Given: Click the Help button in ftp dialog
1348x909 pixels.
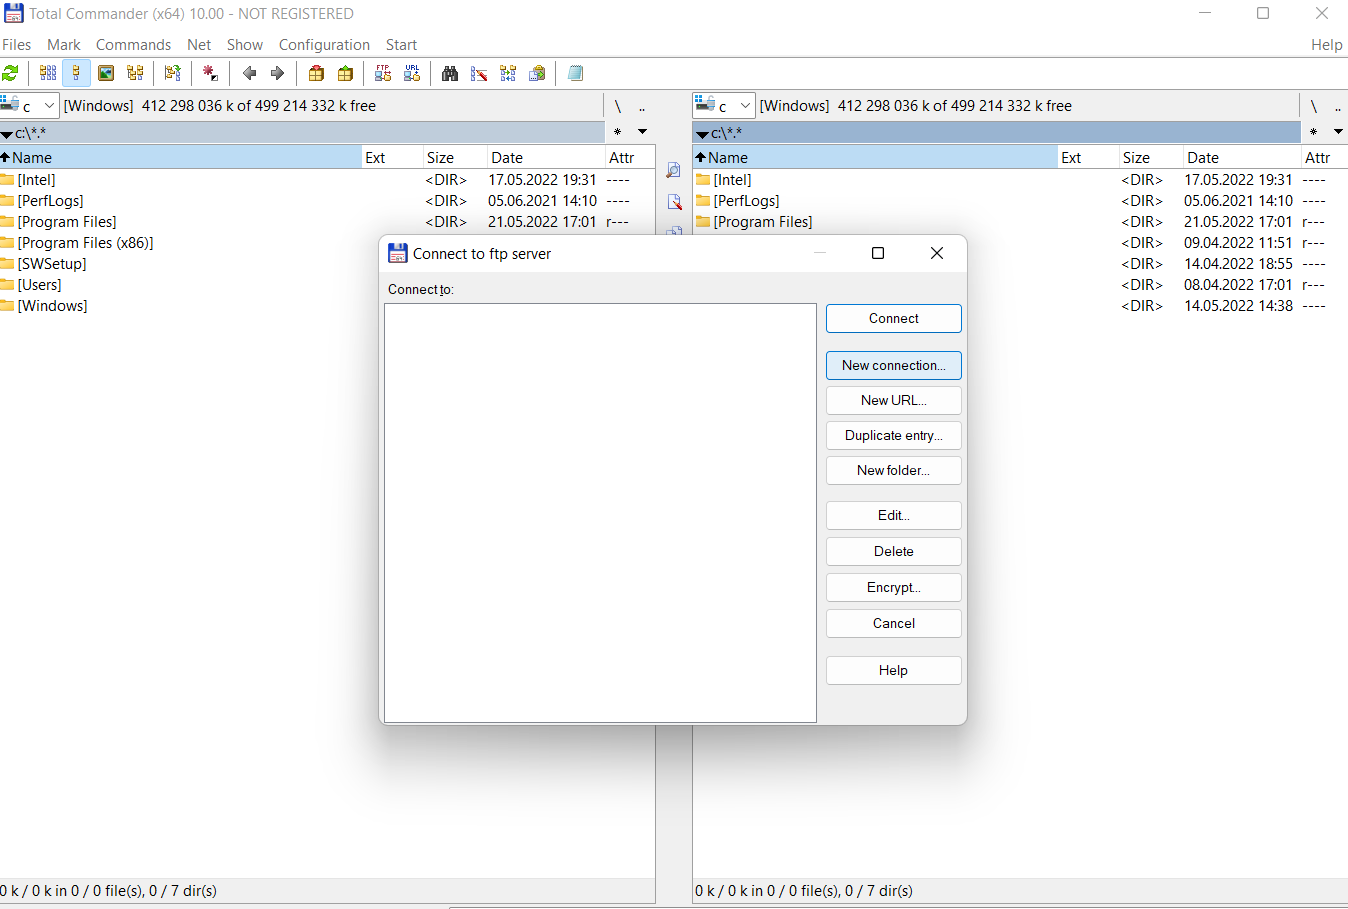Looking at the screenshot, I should [894, 670].
